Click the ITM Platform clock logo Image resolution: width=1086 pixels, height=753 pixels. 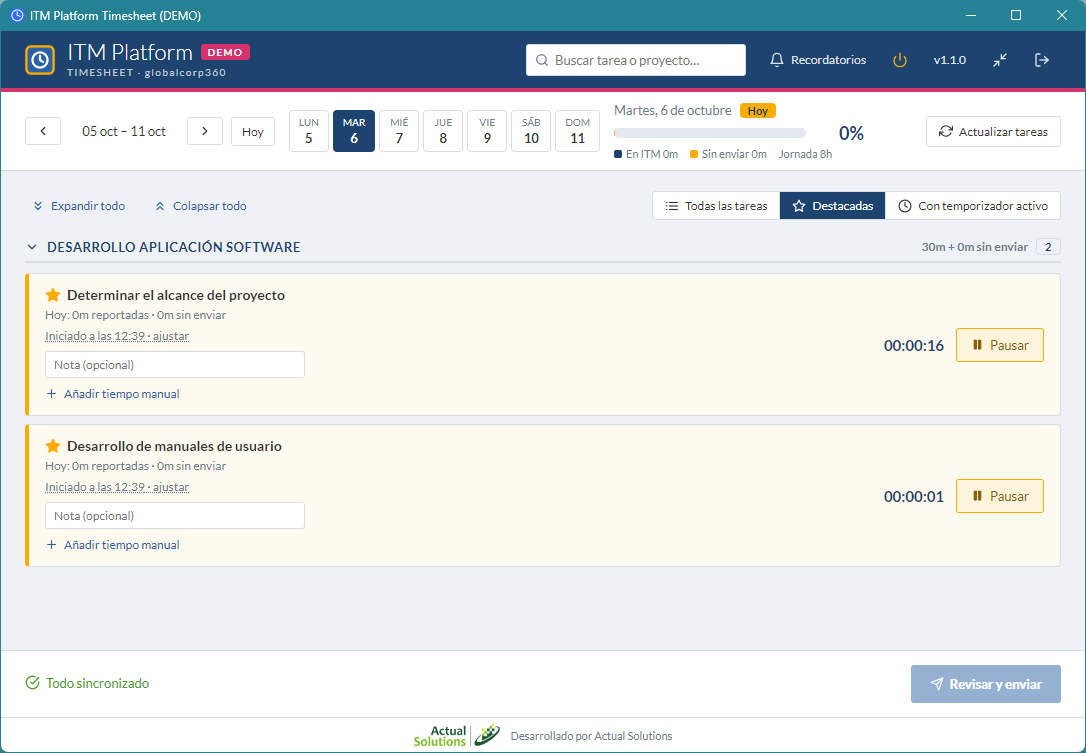pyautogui.click(x=40, y=60)
